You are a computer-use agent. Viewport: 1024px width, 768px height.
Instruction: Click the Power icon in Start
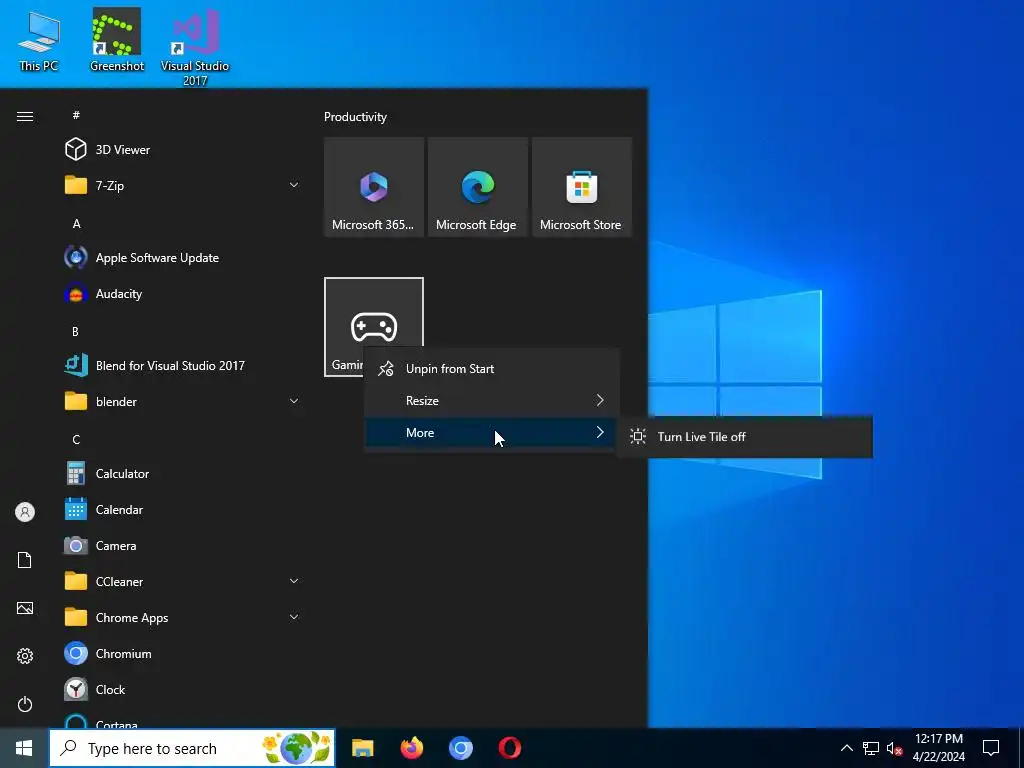pos(25,704)
